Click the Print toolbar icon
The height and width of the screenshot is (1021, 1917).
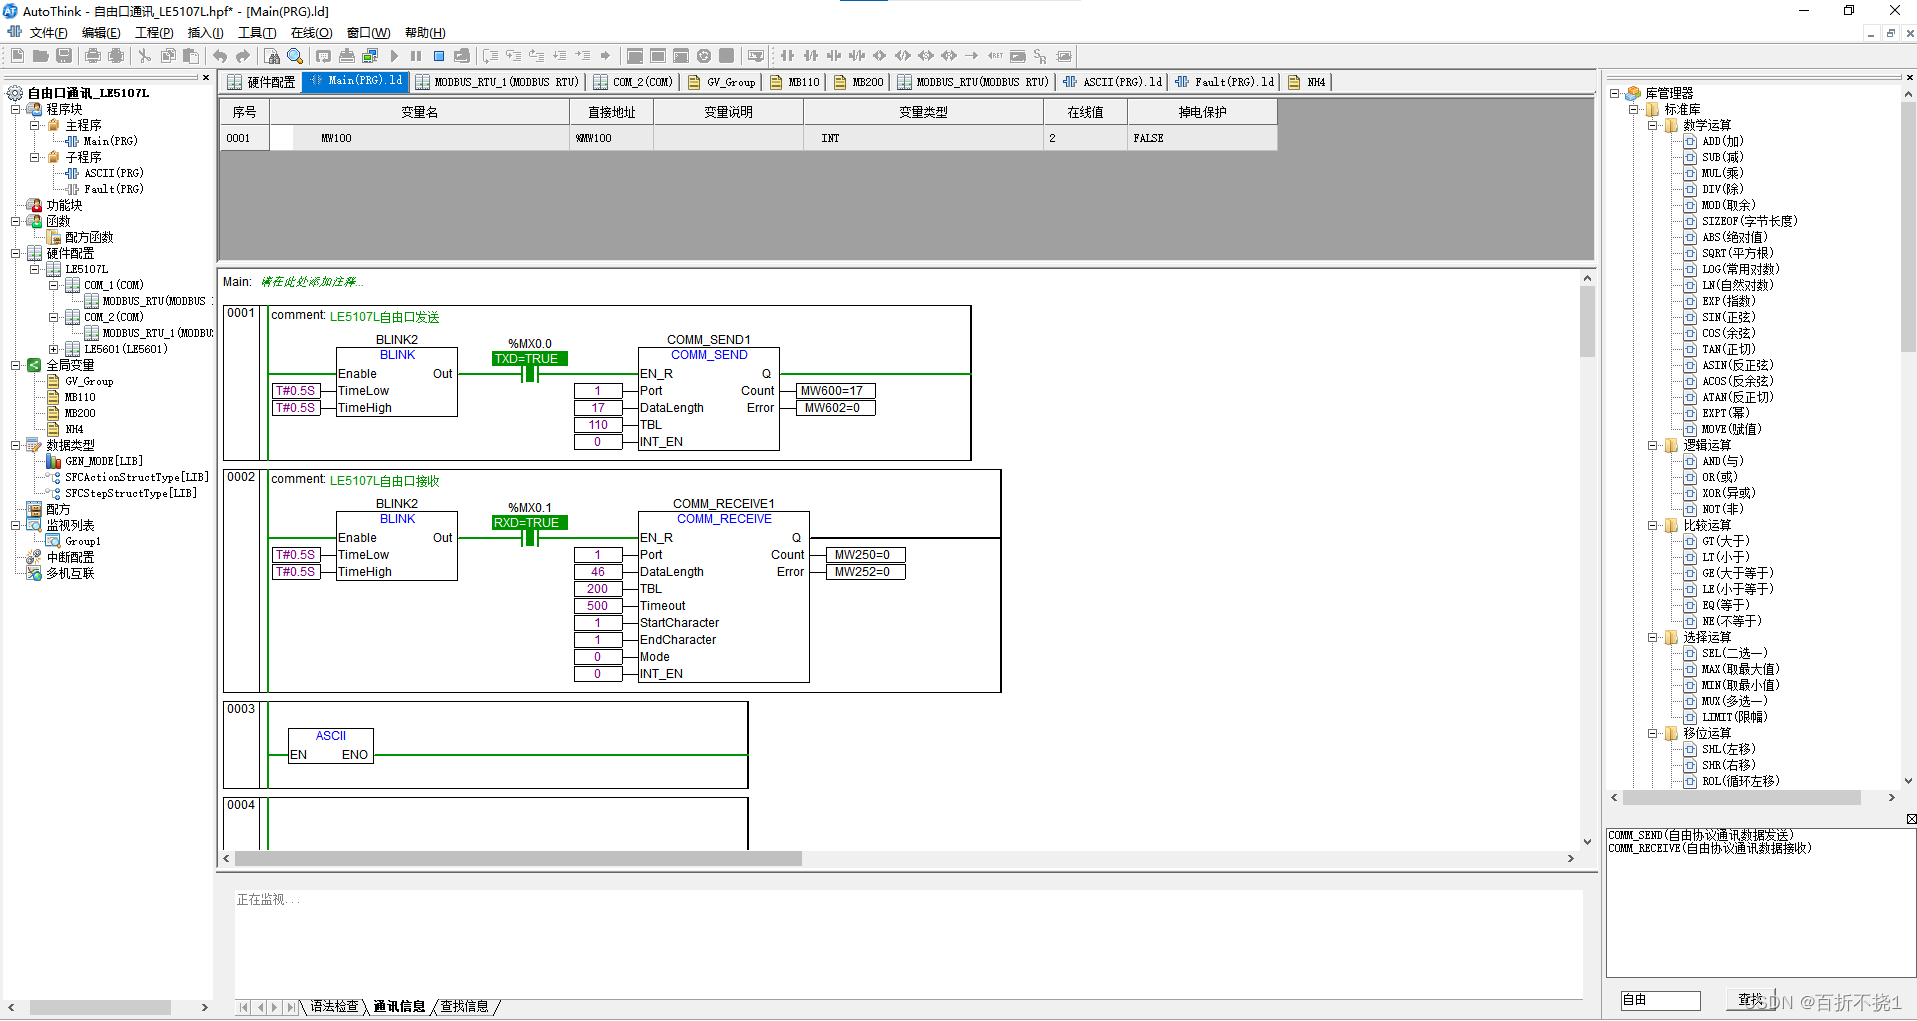pos(93,56)
